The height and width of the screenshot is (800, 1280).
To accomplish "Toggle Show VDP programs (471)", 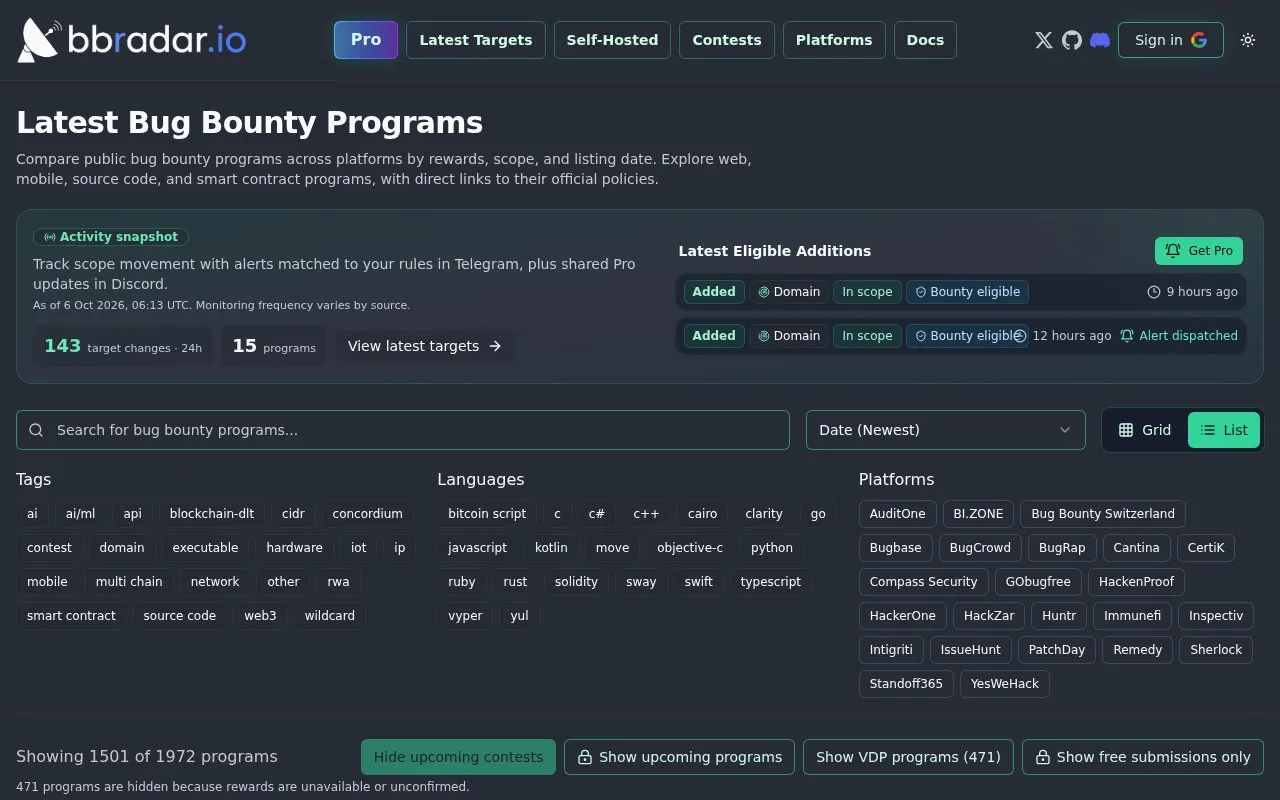I will pyautogui.click(x=908, y=757).
